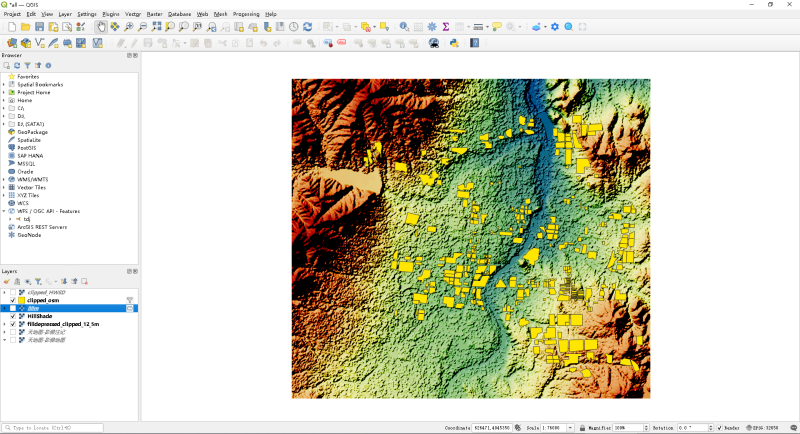Collapse all layers in Layers panel
The width and height of the screenshot is (800, 434).
[74, 282]
